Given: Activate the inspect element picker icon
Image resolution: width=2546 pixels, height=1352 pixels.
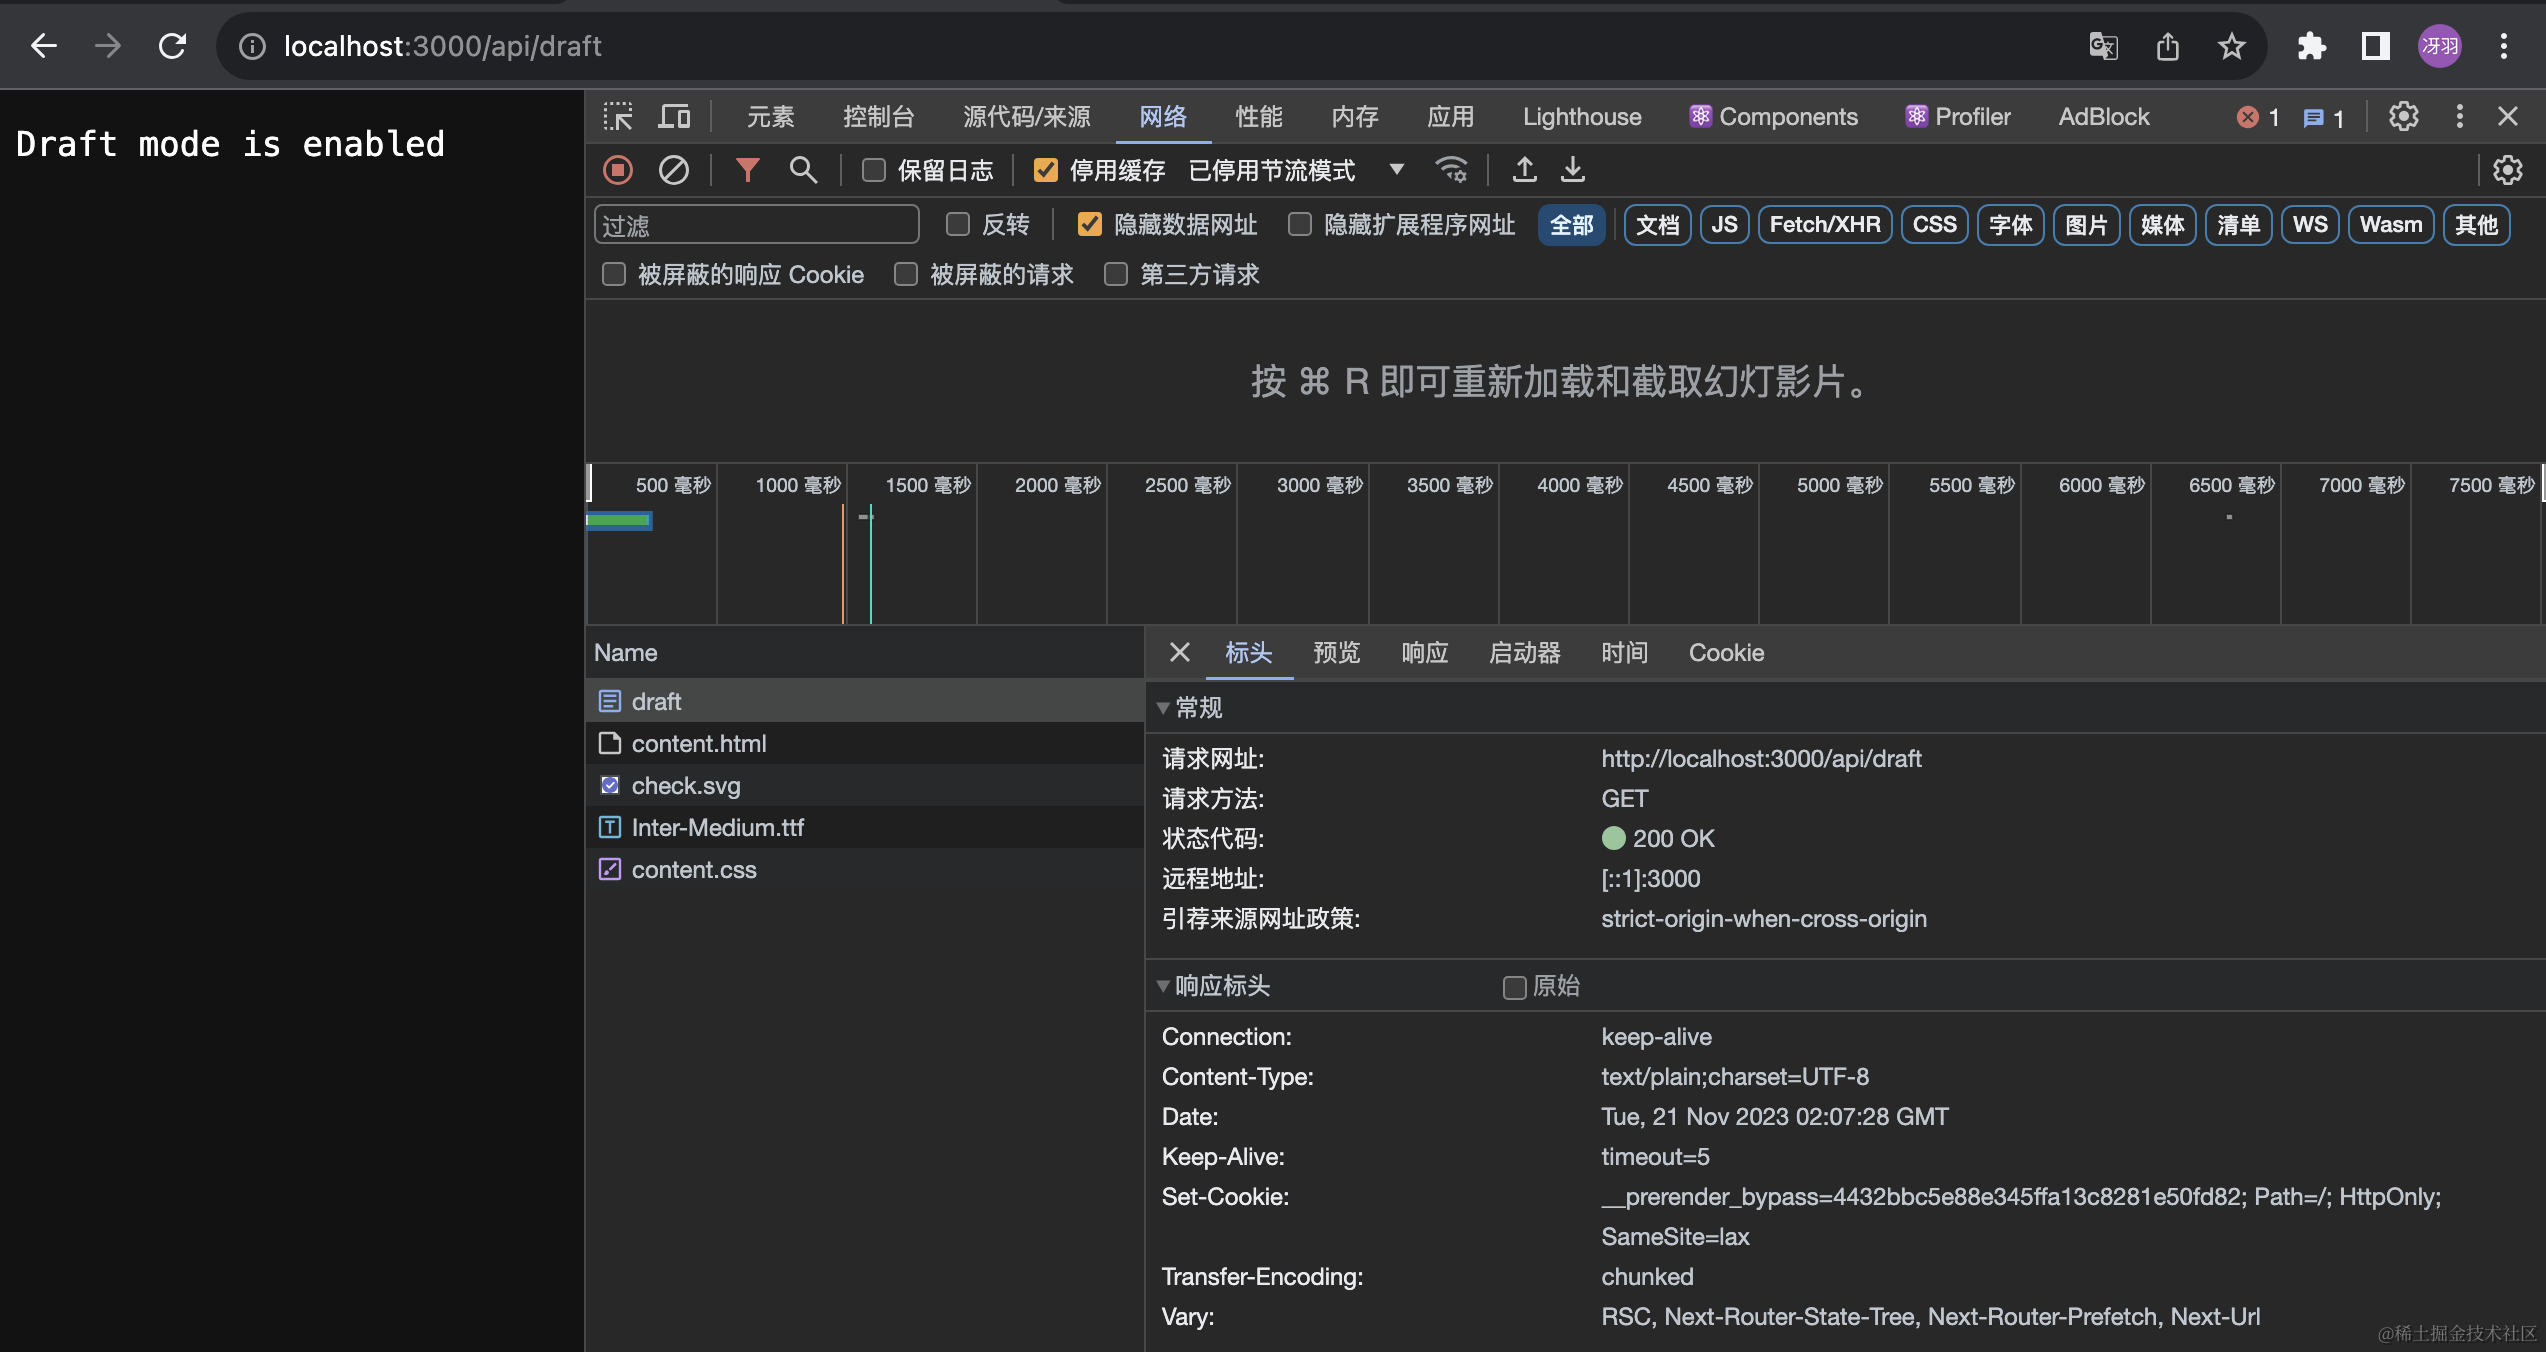Looking at the screenshot, I should tap(618, 117).
